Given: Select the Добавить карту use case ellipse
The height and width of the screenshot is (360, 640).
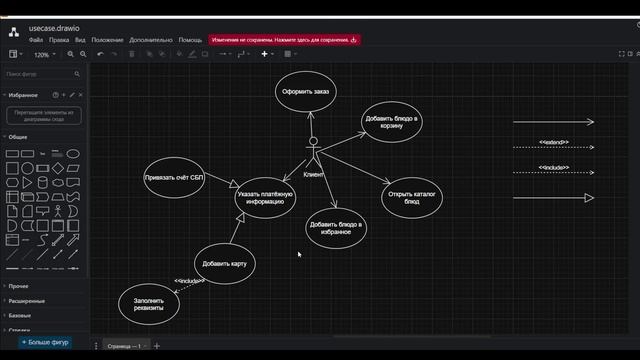Looking at the screenshot, I should click(224, 264).
